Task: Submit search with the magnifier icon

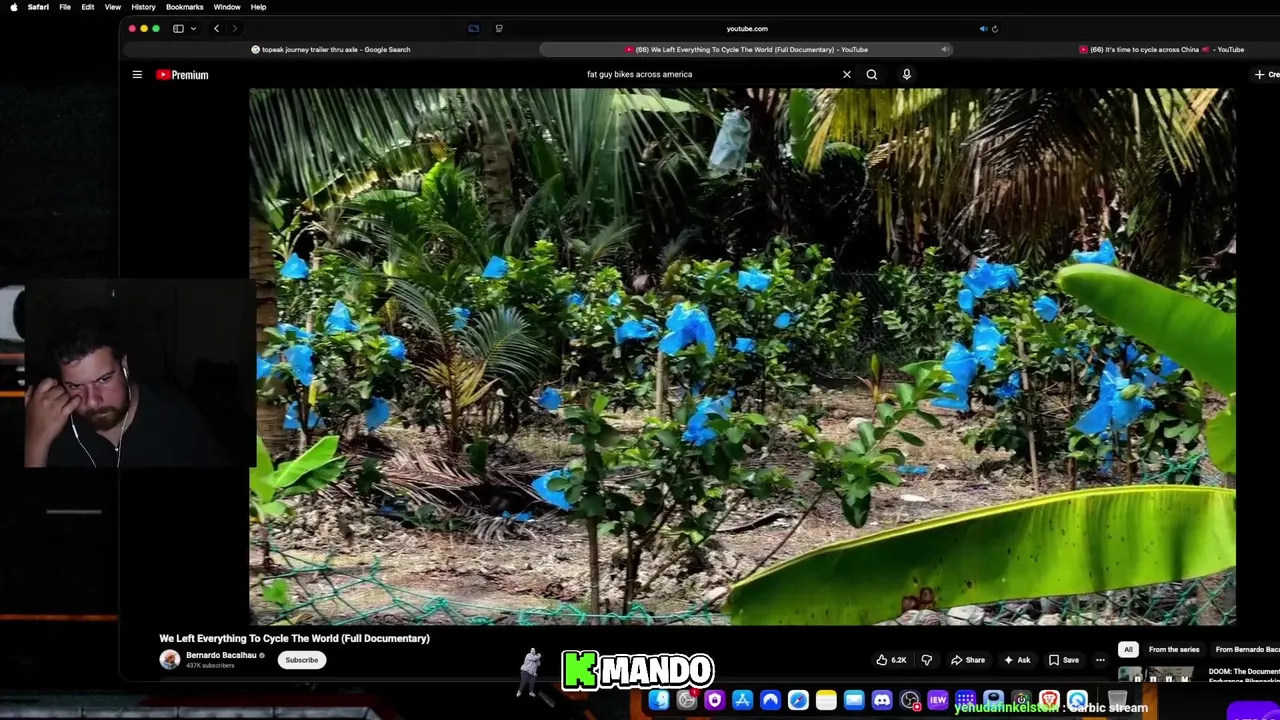Action: 872,74
